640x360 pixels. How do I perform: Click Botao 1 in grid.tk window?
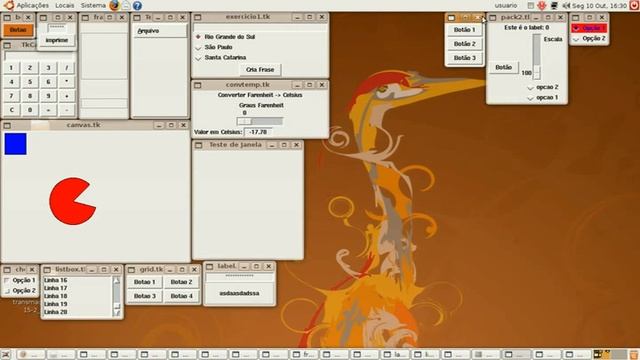144,282
